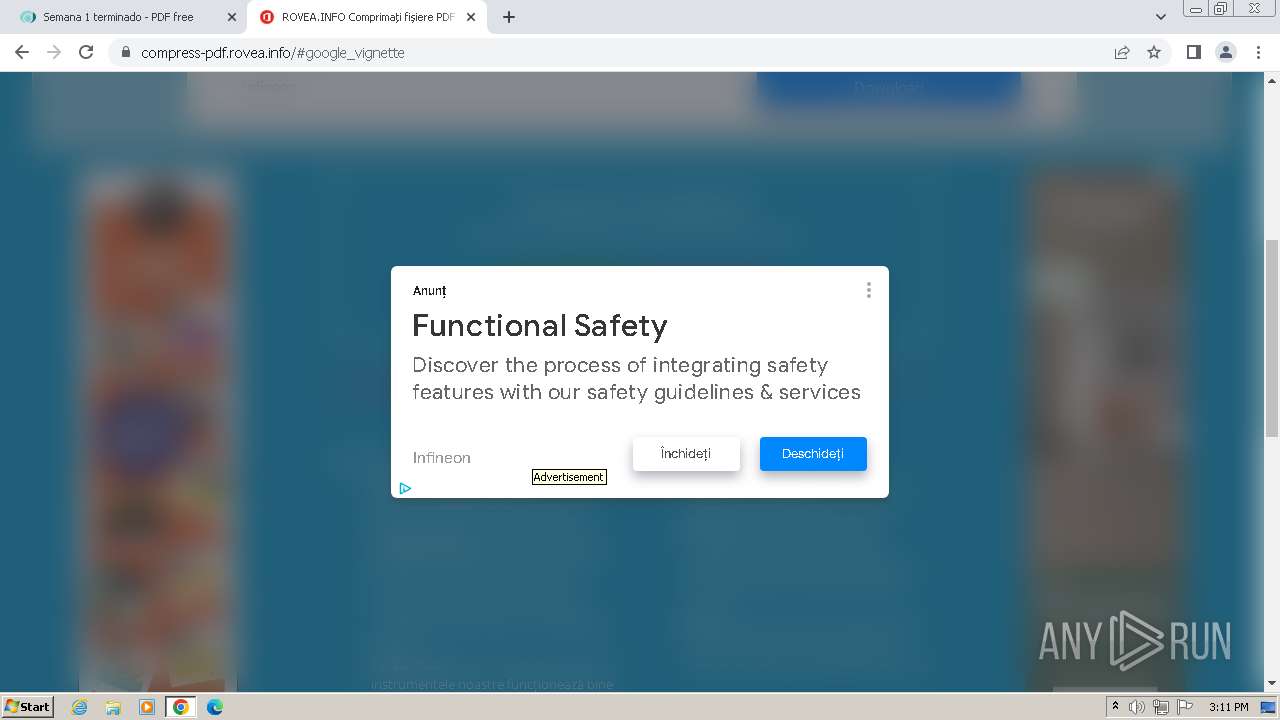Click the network tray icon
Image resolution: width=1280 pixels, height=720 pixels.
pyautogui.click(x=1160, y=707)
